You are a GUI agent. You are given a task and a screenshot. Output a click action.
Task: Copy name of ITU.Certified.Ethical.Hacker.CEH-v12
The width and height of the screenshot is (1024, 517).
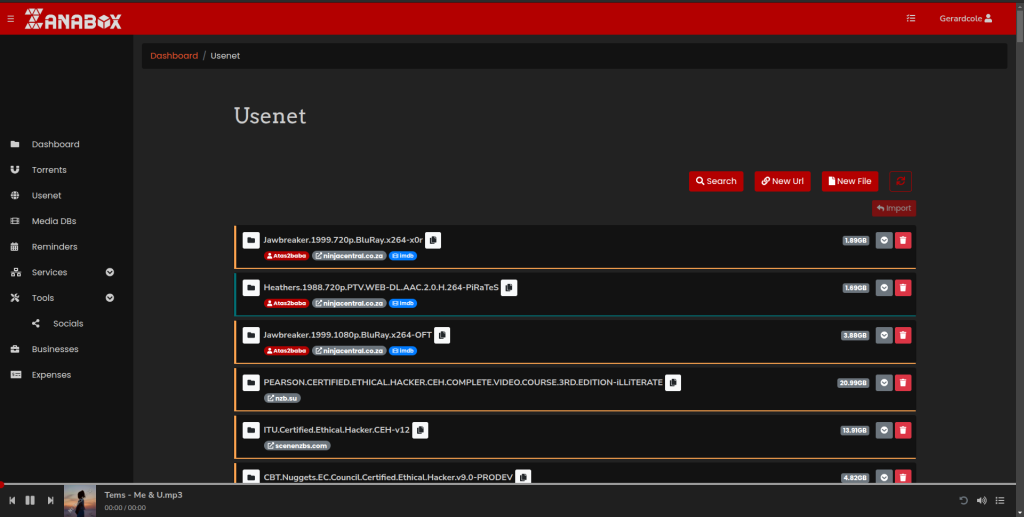pos(420,430)
